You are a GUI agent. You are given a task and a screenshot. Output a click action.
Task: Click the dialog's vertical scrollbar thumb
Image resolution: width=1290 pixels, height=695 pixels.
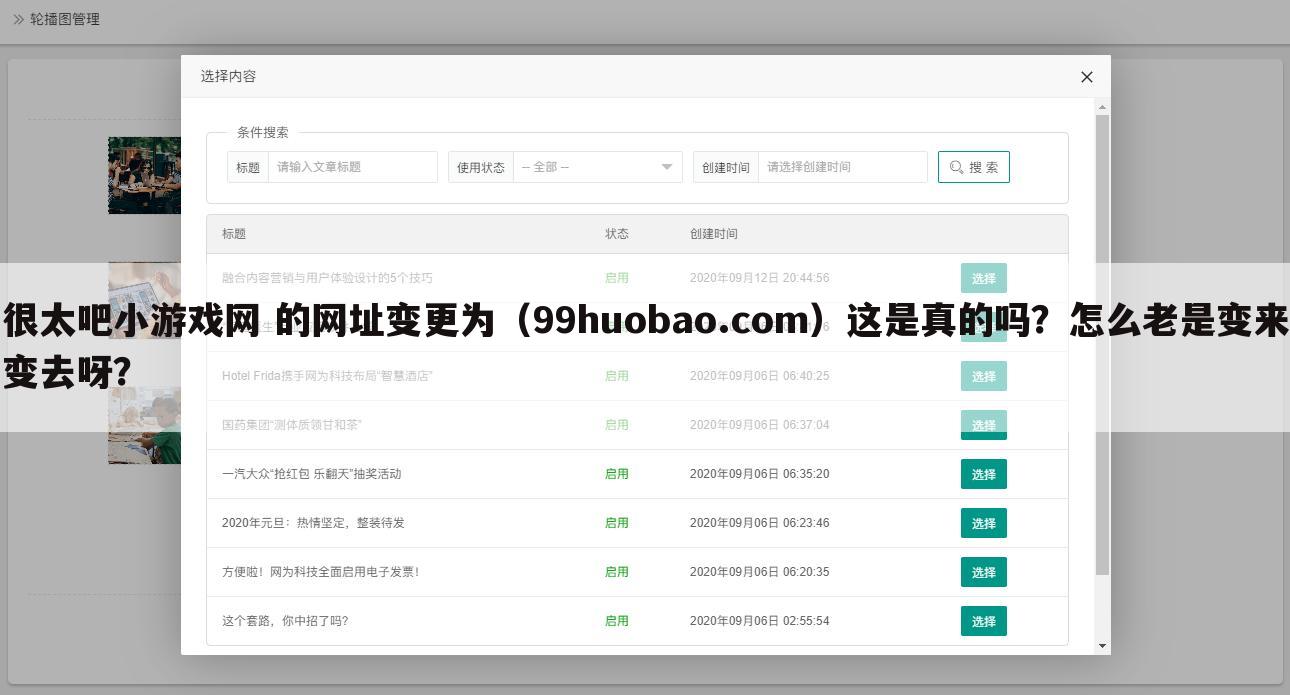pos(1103,345)
